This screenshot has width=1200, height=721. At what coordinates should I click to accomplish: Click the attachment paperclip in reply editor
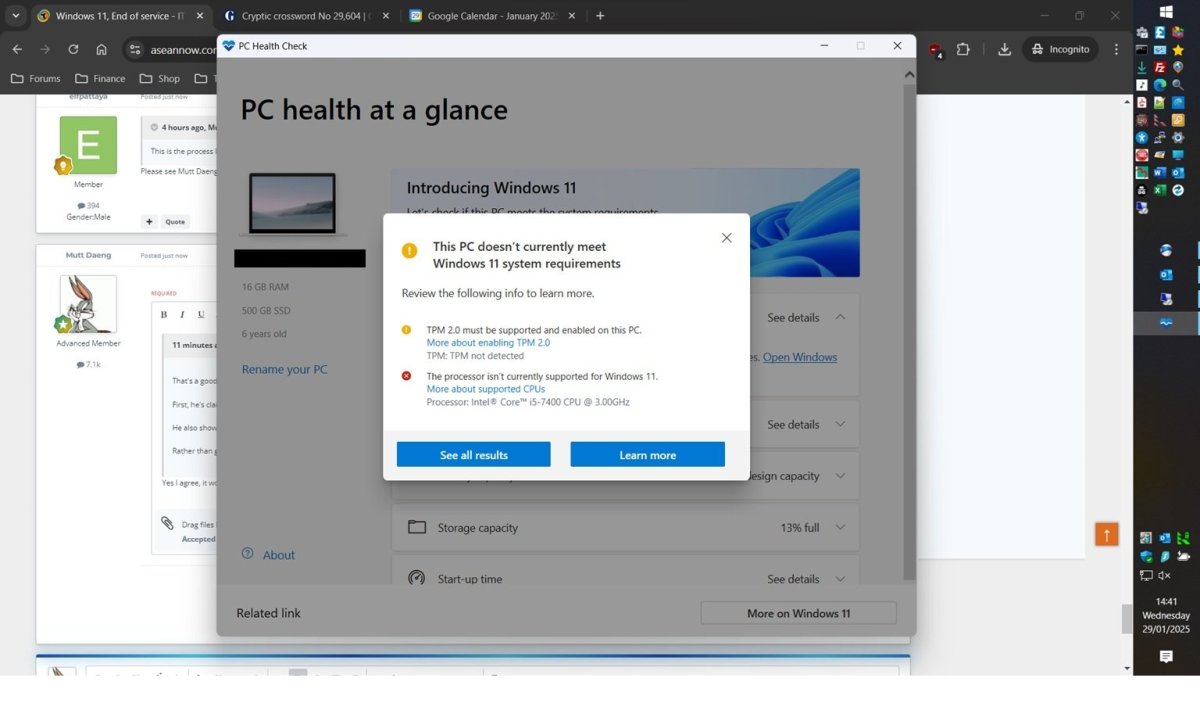point(168,523)
